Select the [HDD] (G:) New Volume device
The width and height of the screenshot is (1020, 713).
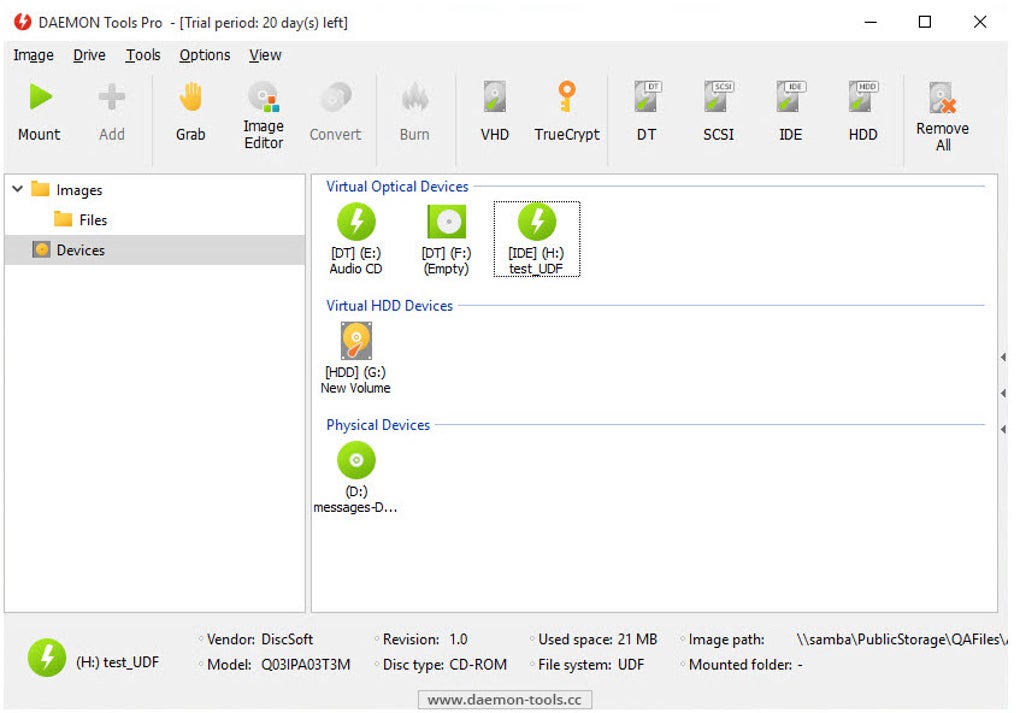point(356,358)
